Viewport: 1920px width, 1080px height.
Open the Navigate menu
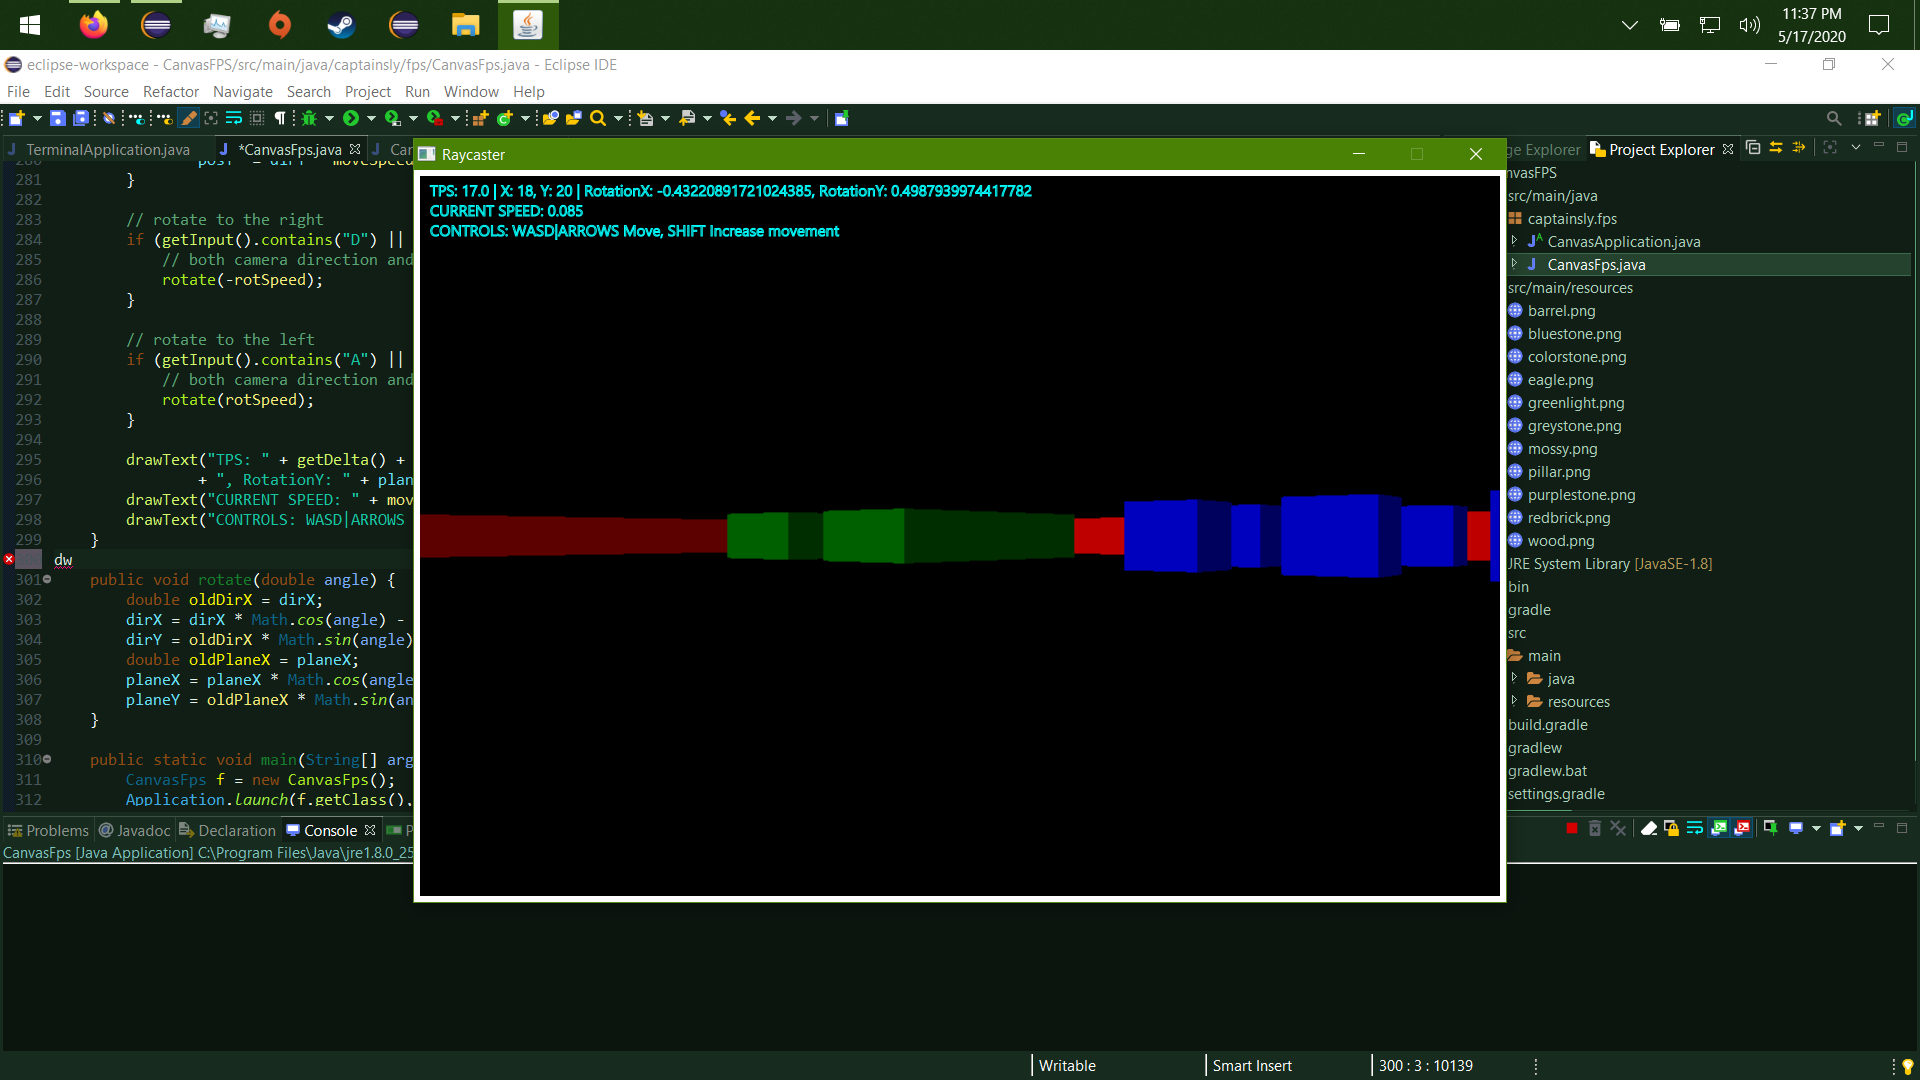[242, 91]
